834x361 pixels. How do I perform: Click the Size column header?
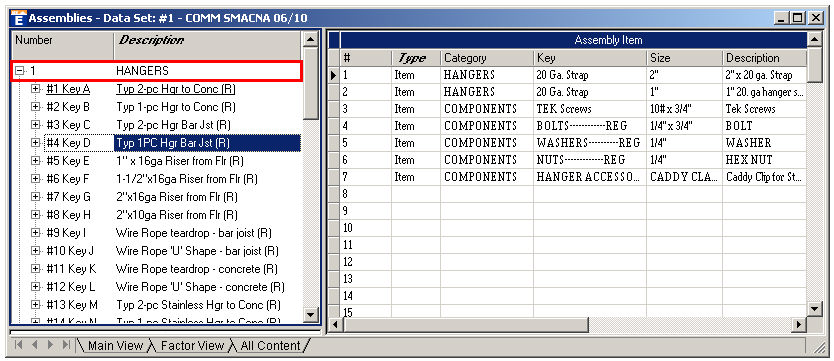pos(685,58)
